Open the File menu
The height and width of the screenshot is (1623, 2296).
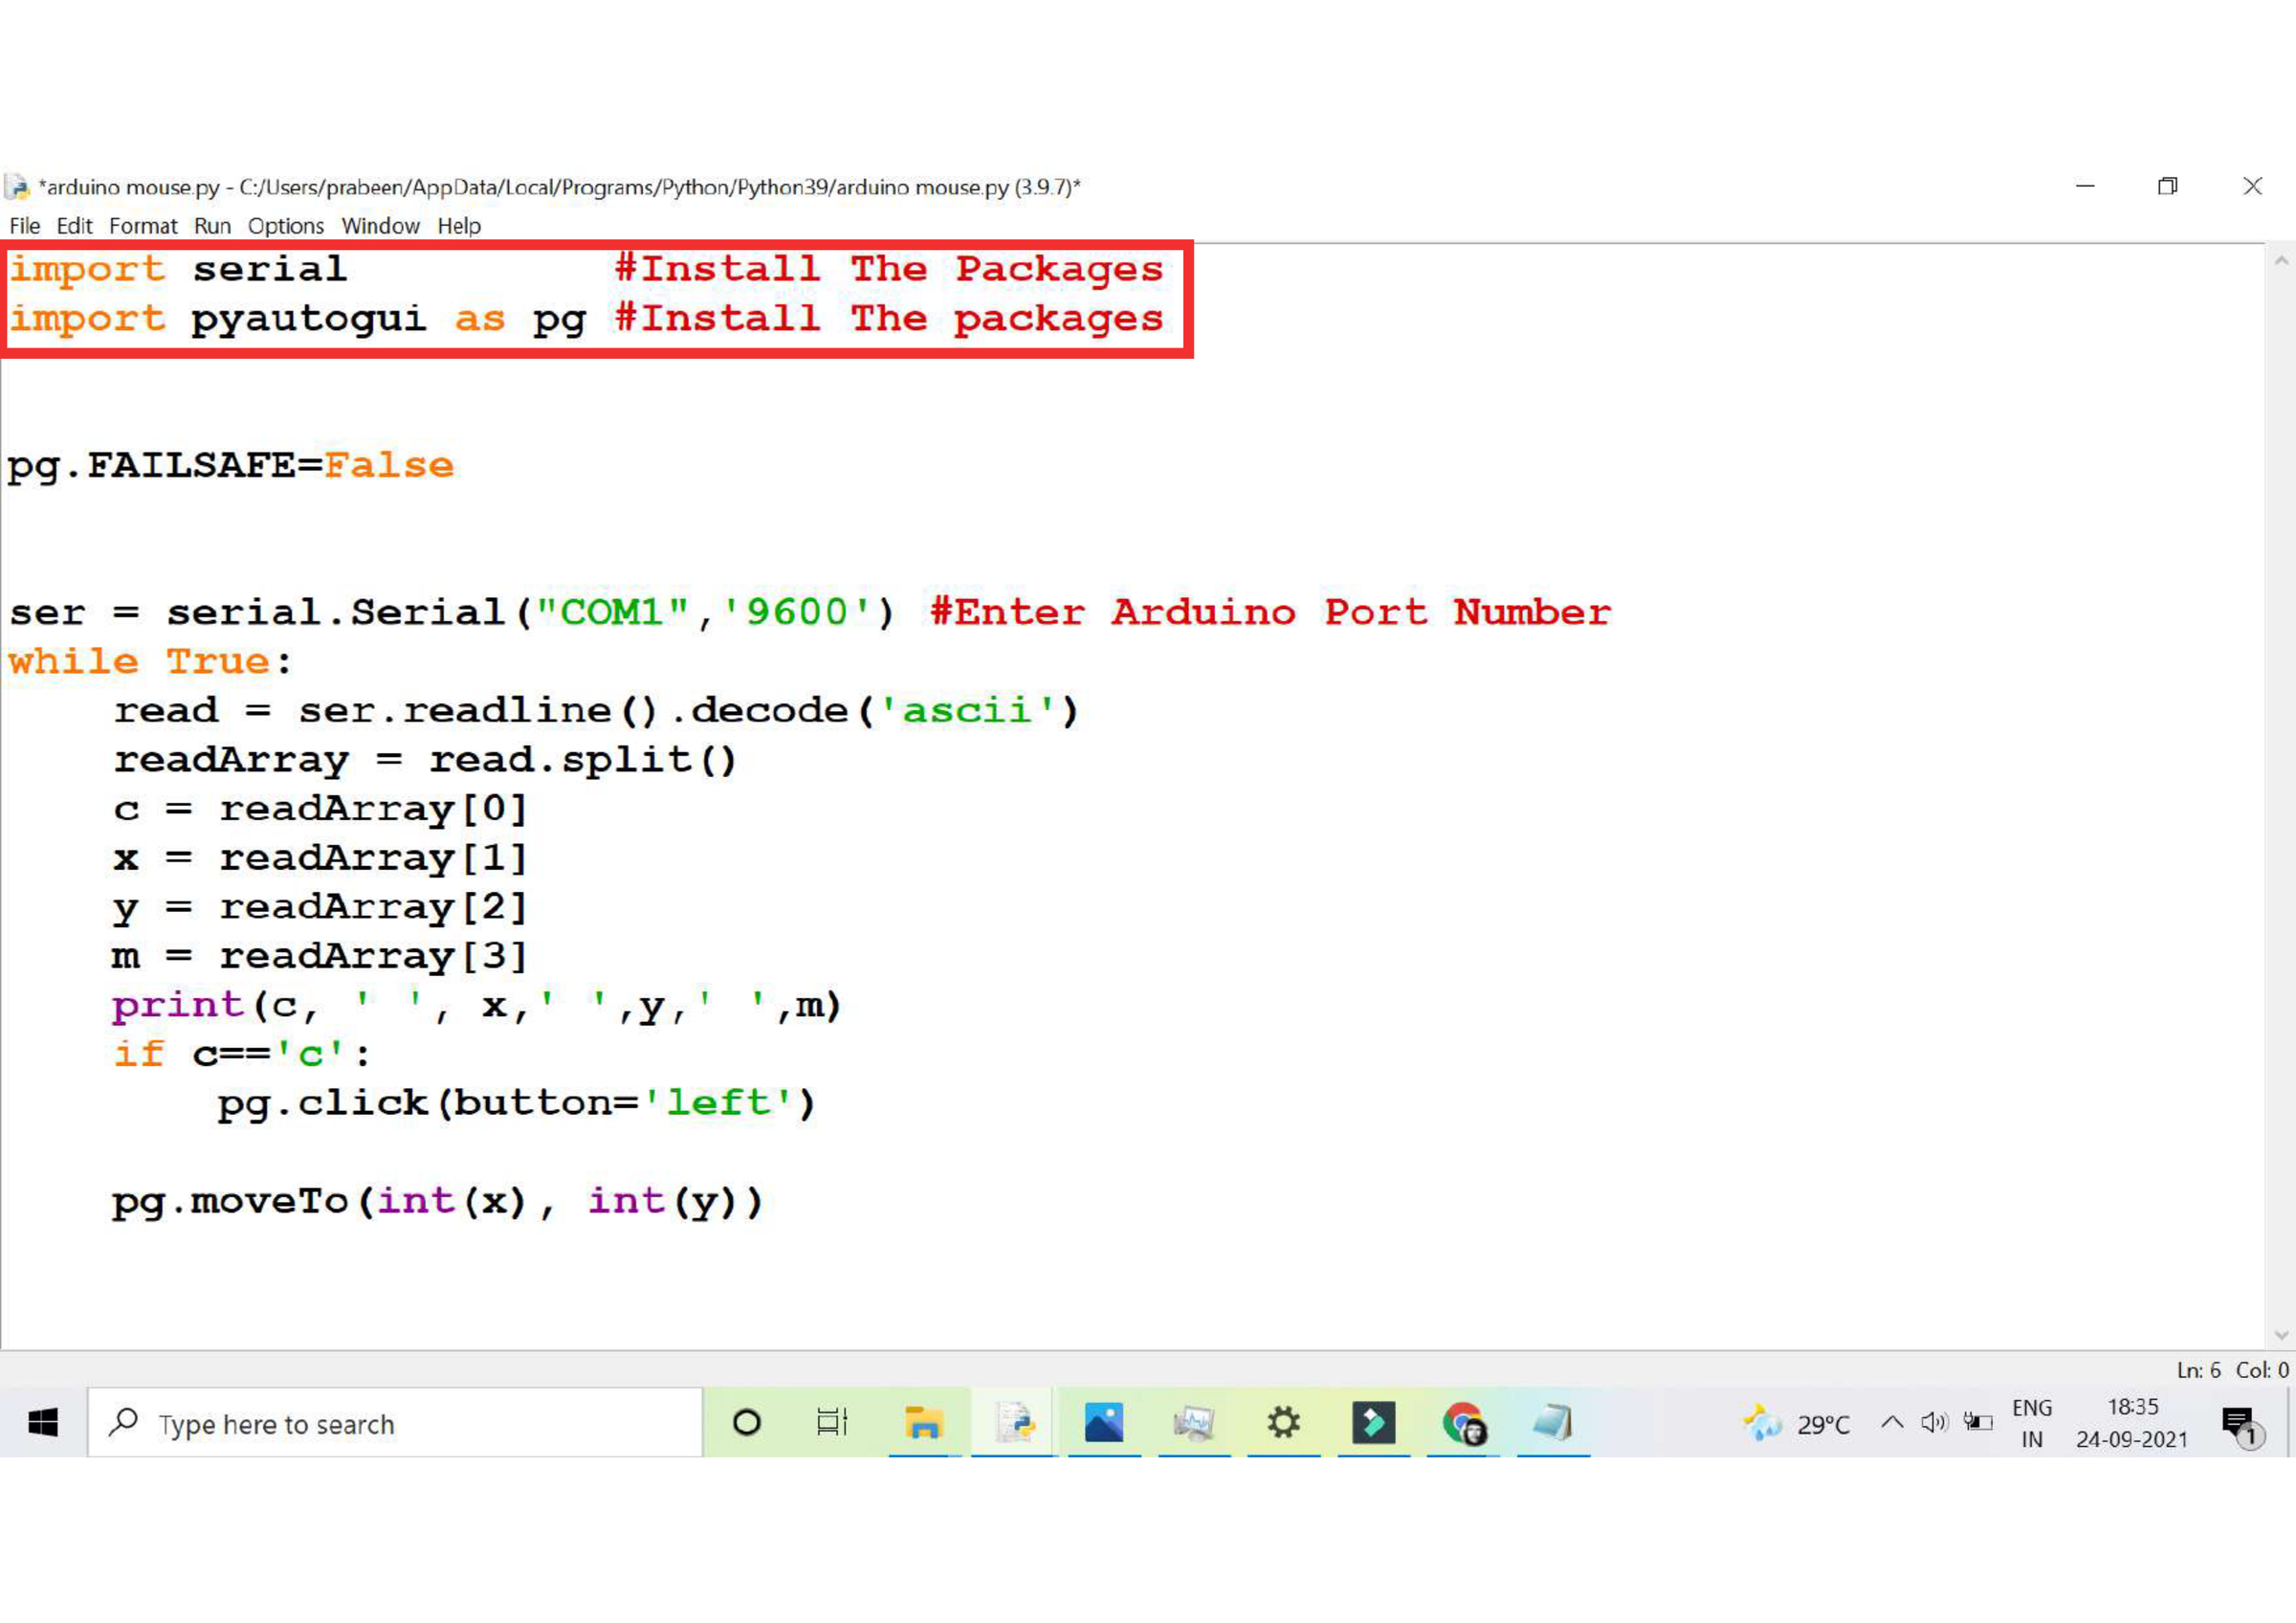24,226
